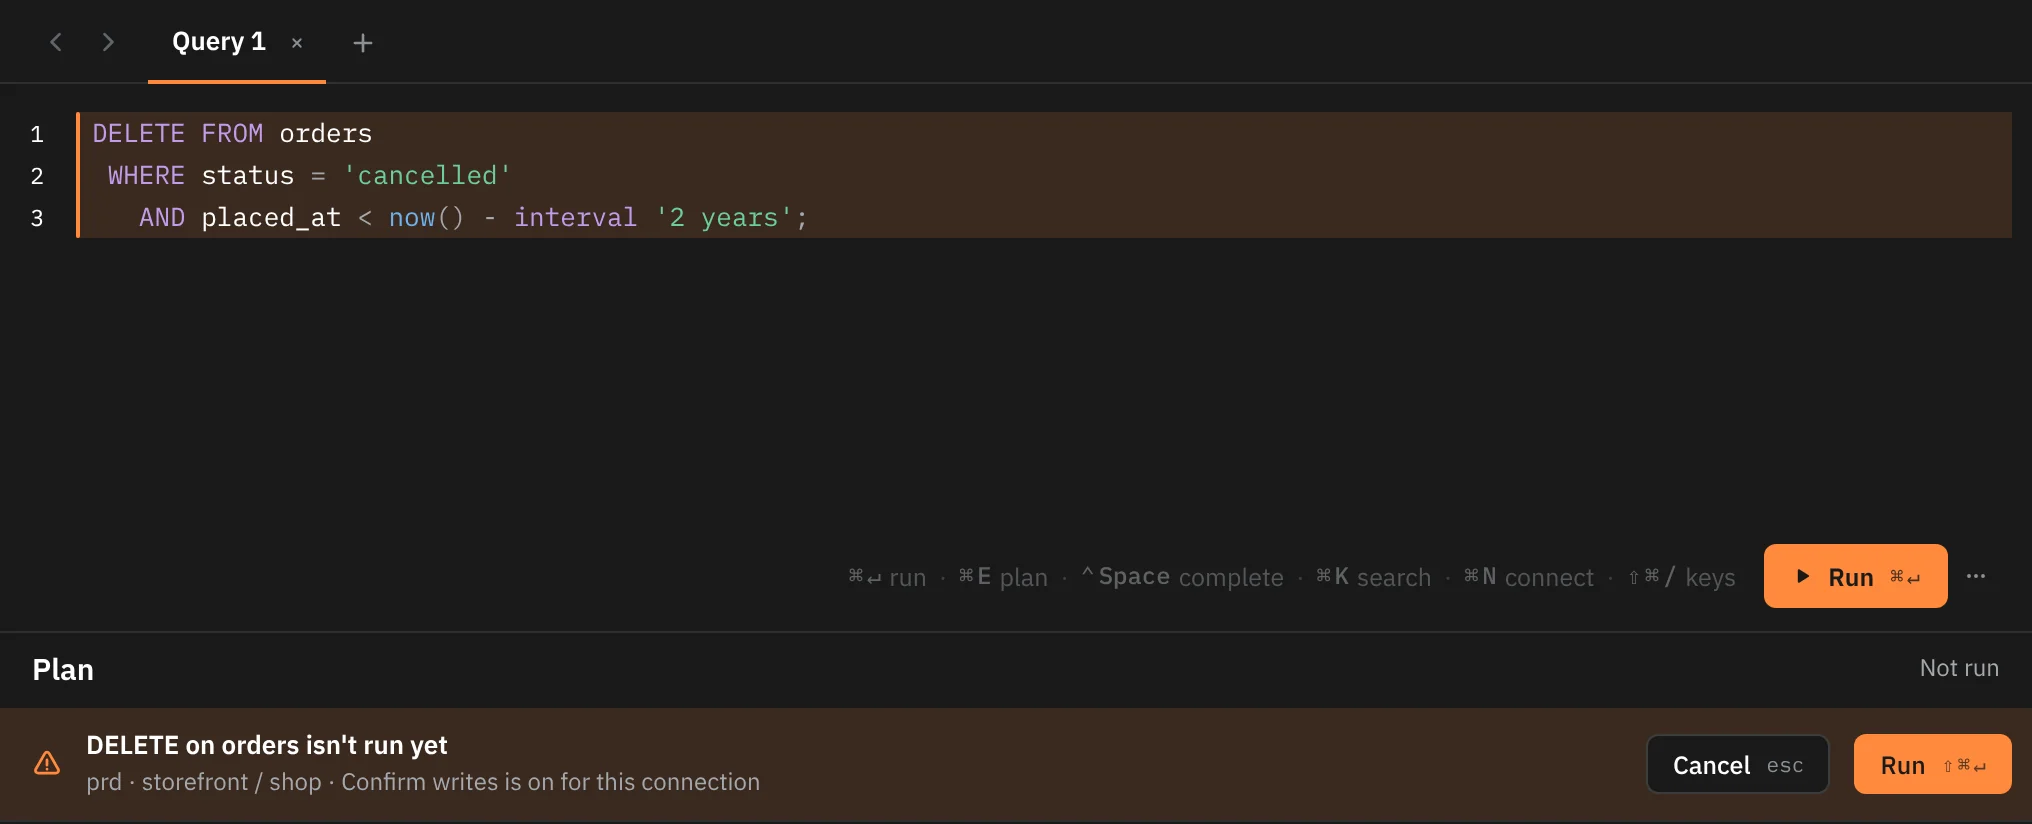Go forward with the right chevron arrow
2032x824 pixels.
(108, 42)
